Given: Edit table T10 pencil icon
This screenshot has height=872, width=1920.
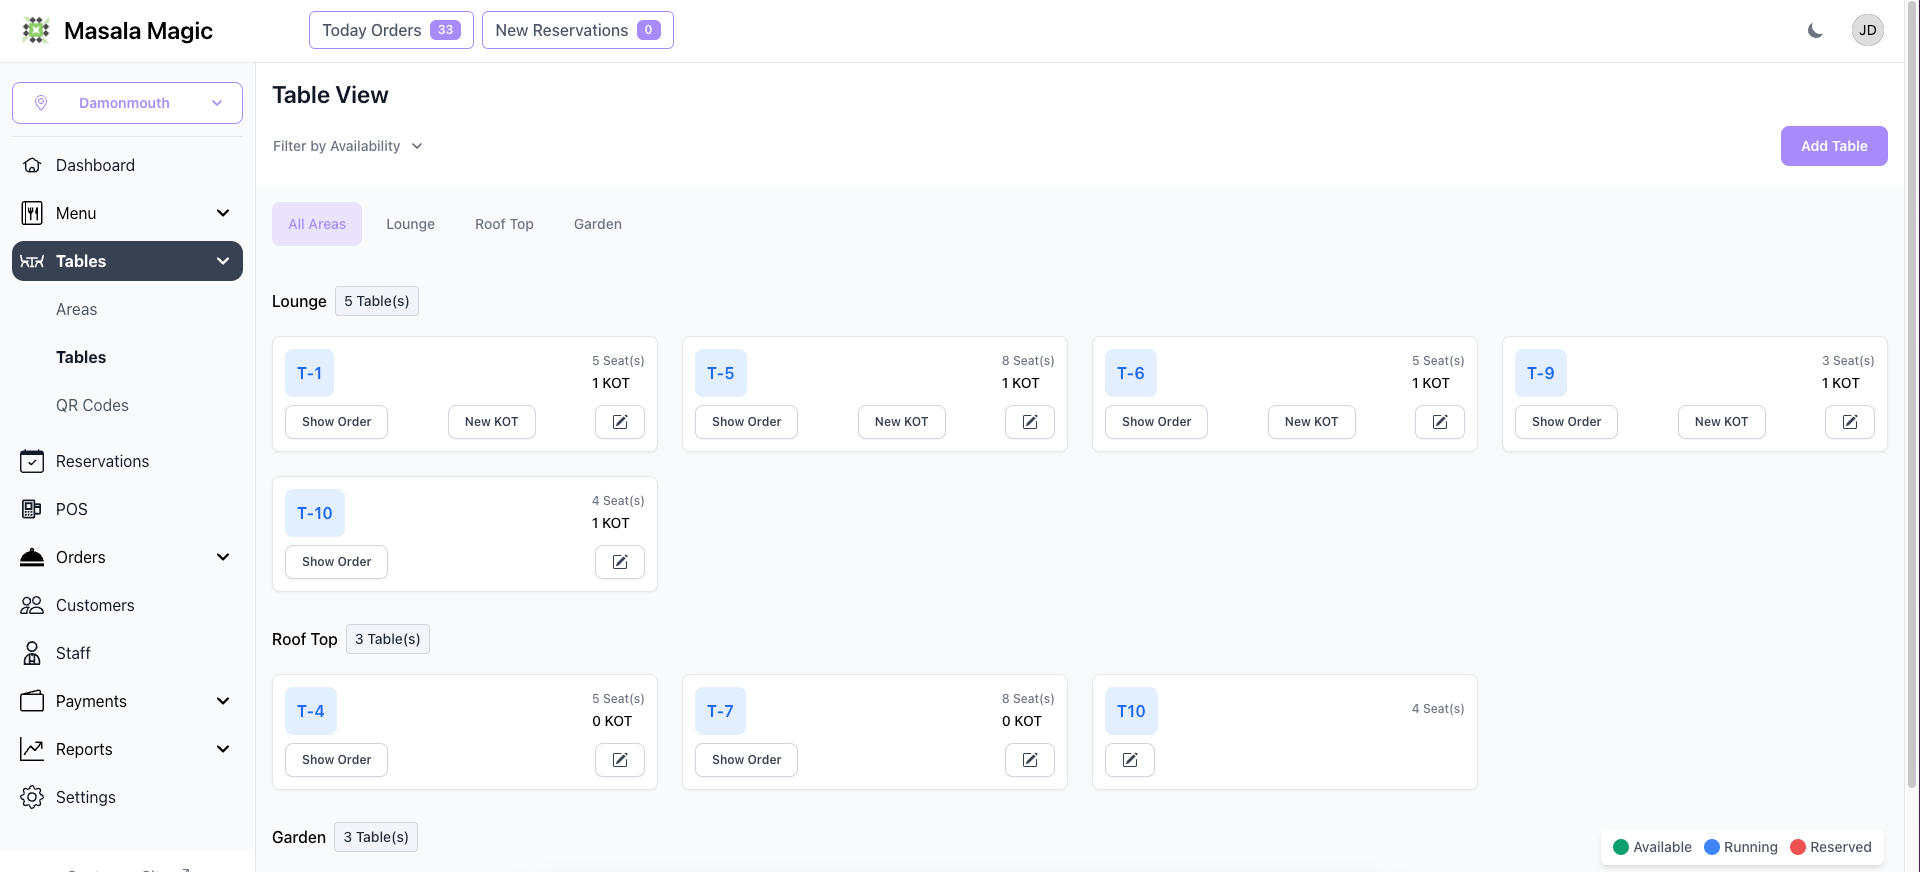Looking at the screenshot, I should (x=1130, y=760).
